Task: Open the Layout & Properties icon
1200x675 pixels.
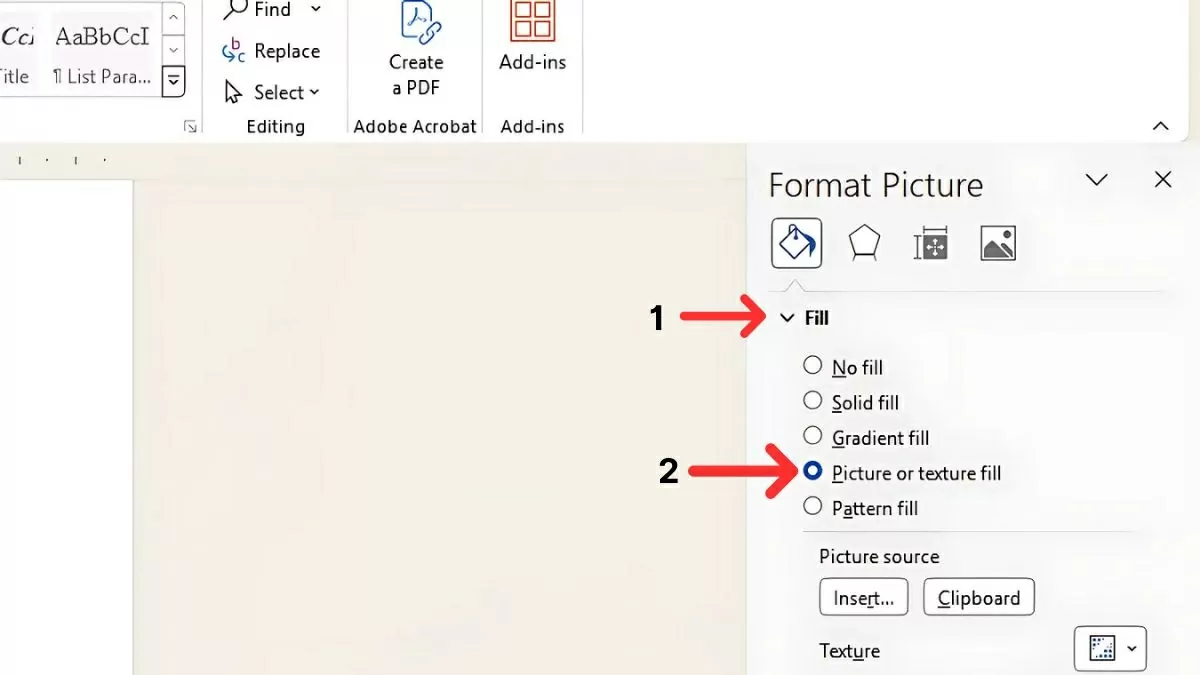Action: (x=930, y=243)
